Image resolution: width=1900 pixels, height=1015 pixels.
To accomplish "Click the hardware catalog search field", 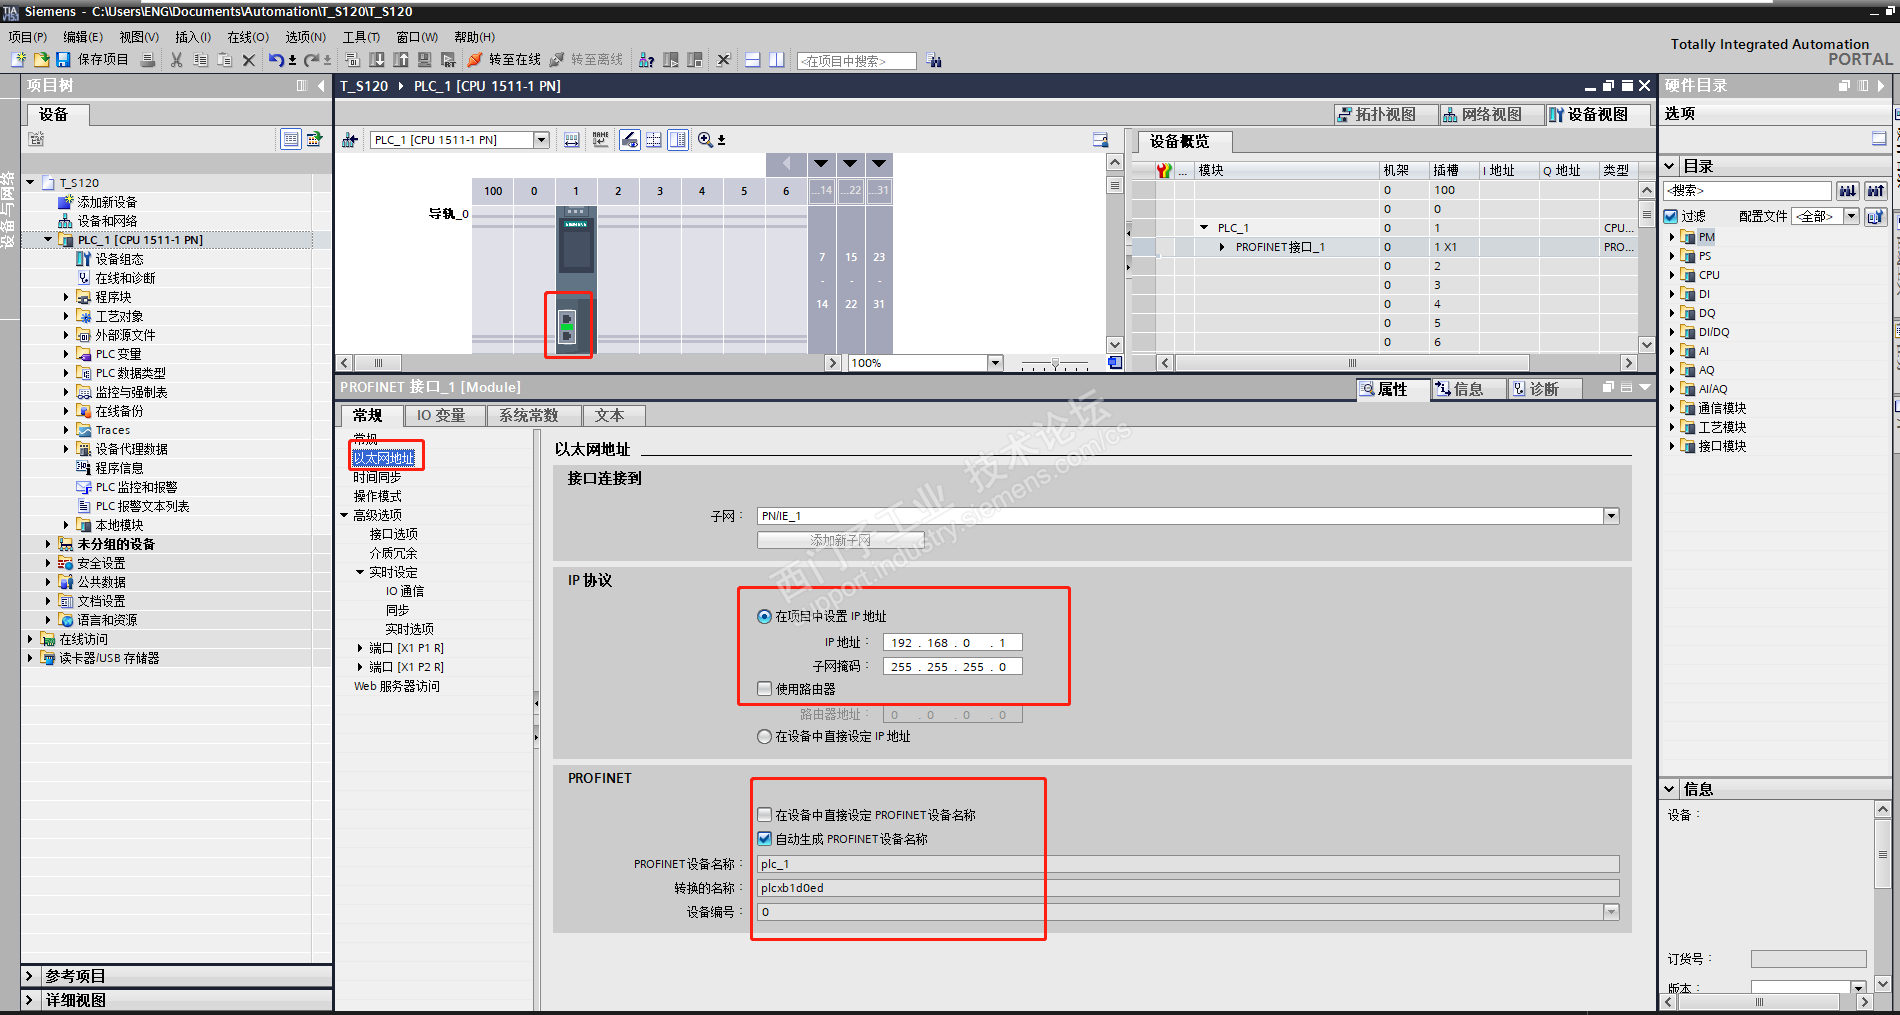I will point(1748,190).
